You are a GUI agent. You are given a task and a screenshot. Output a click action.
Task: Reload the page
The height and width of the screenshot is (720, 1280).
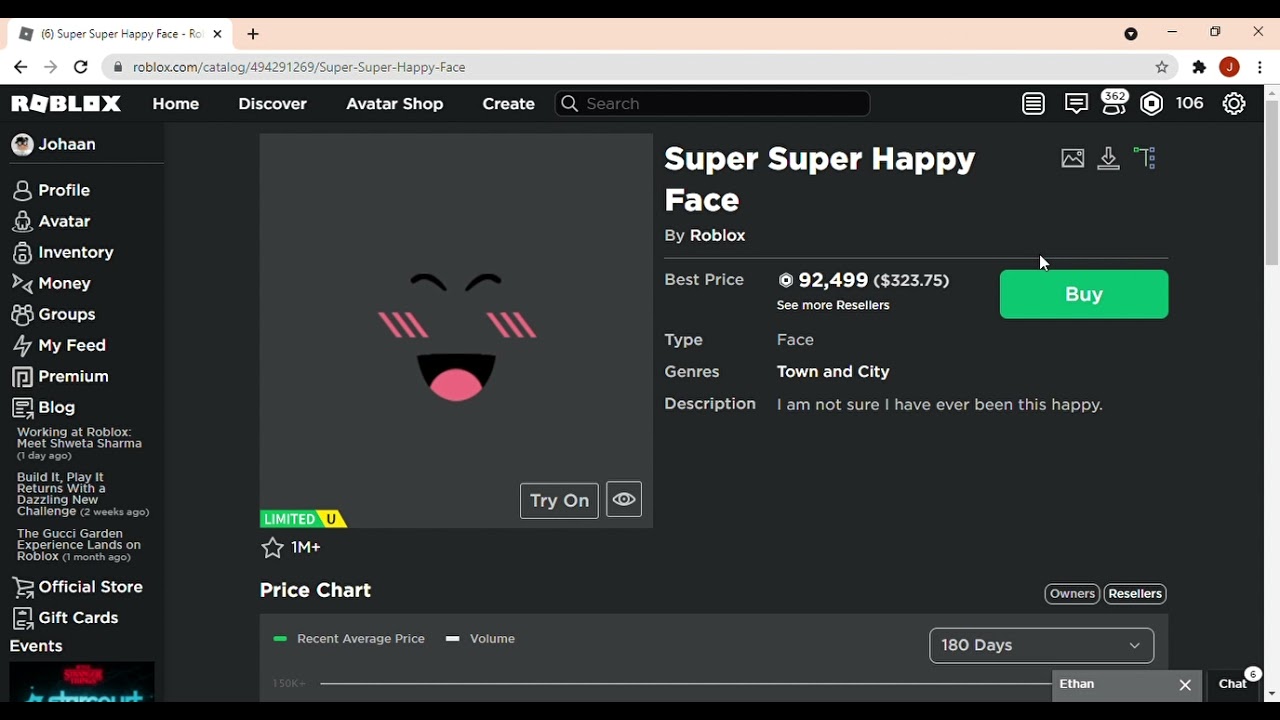point(81,67)
